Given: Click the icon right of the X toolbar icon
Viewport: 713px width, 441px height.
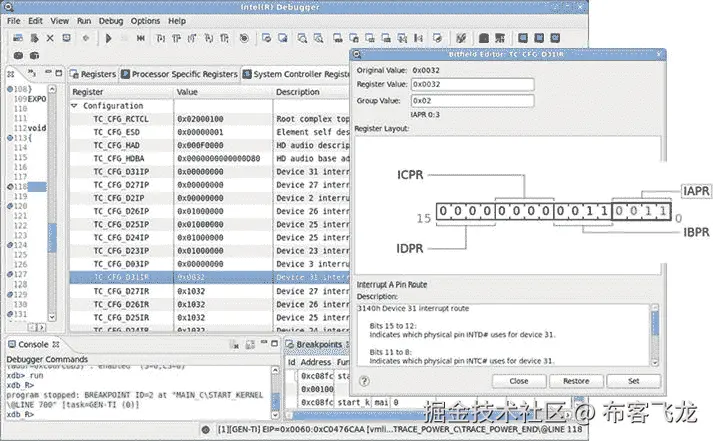Looking at the screenshot, I should [x=66, y=38].
